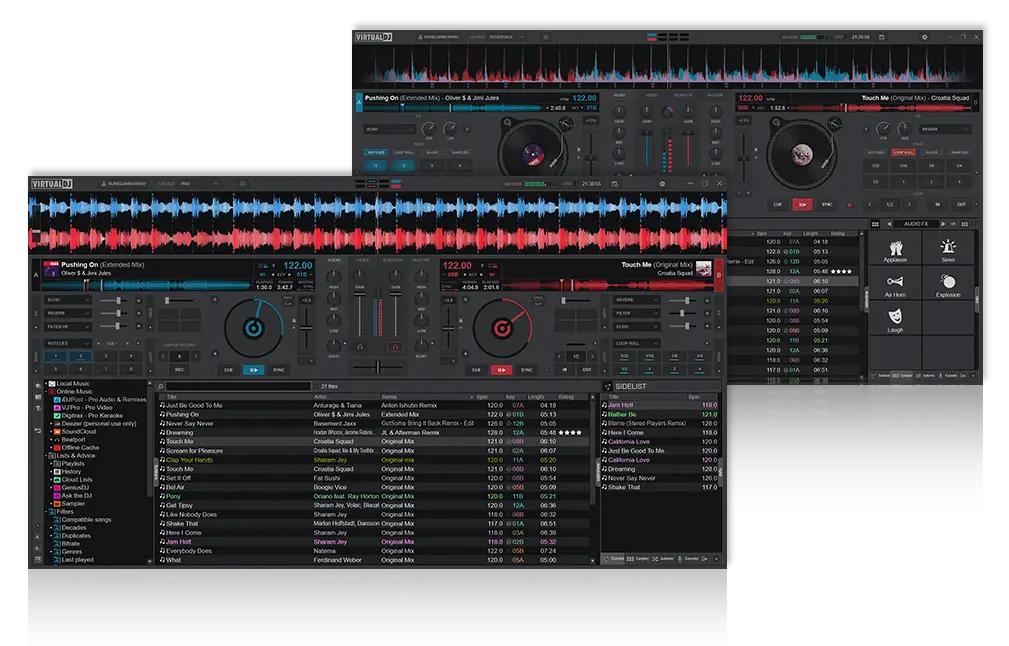1009x646 pixels.
Task: Open the LOOP ROLL pad mode dropdown
Action: click(636, 344)
